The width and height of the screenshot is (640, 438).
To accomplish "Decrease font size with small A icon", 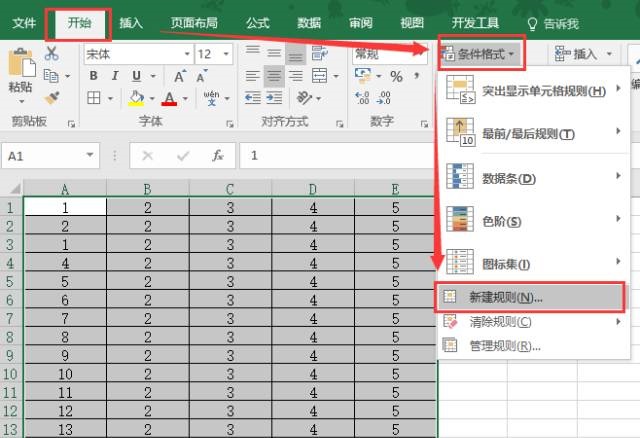I will (202, 76).
